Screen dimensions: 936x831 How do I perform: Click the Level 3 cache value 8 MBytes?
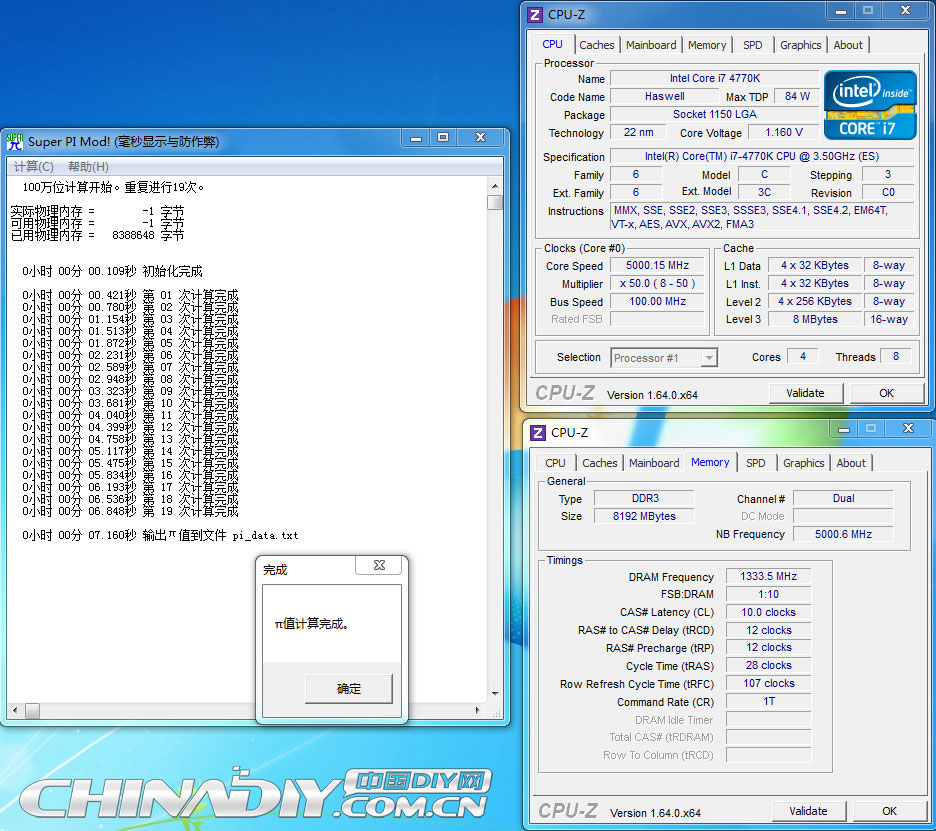(815, 319)
